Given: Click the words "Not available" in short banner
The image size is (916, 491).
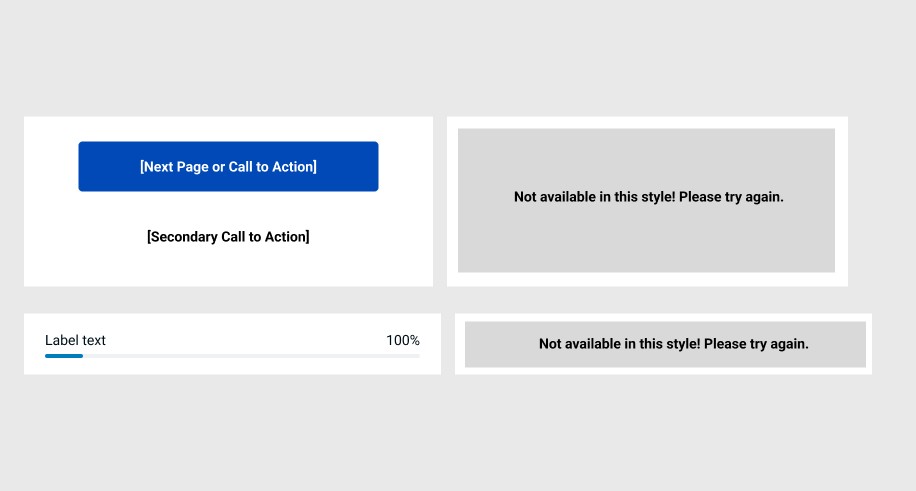Looking at the screenshot, I should pyautogui.click(x=580, y=344).
